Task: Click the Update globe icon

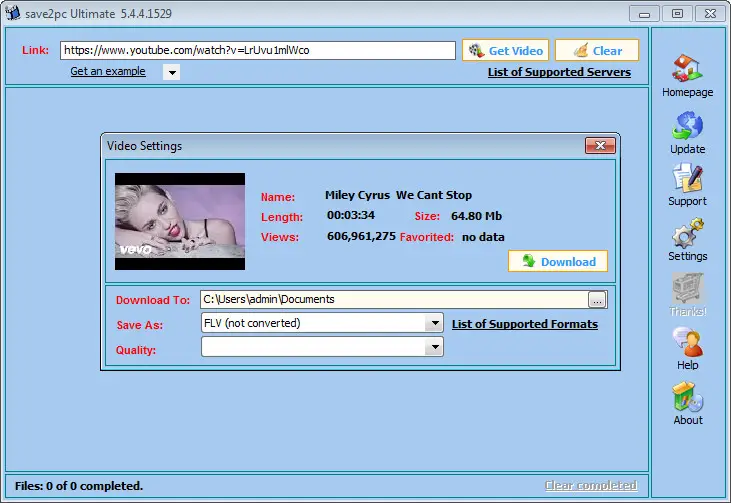Action: tap(687, 125)
